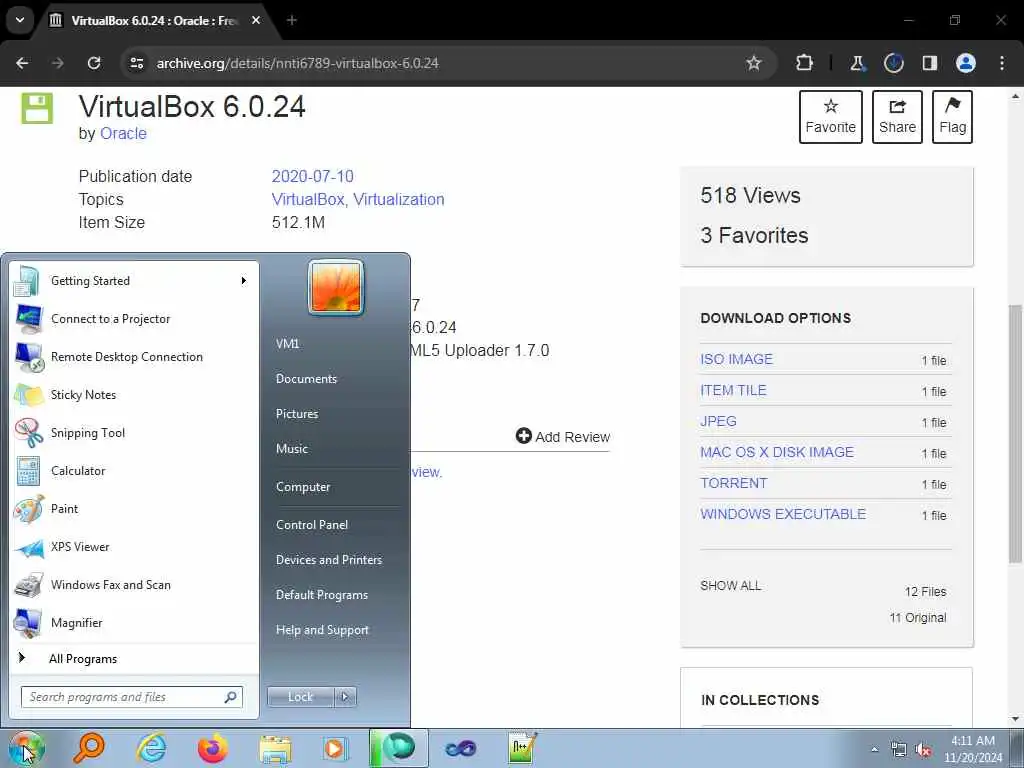
Task: Launch Calculator from Start menu
Action: pos(134,470)
